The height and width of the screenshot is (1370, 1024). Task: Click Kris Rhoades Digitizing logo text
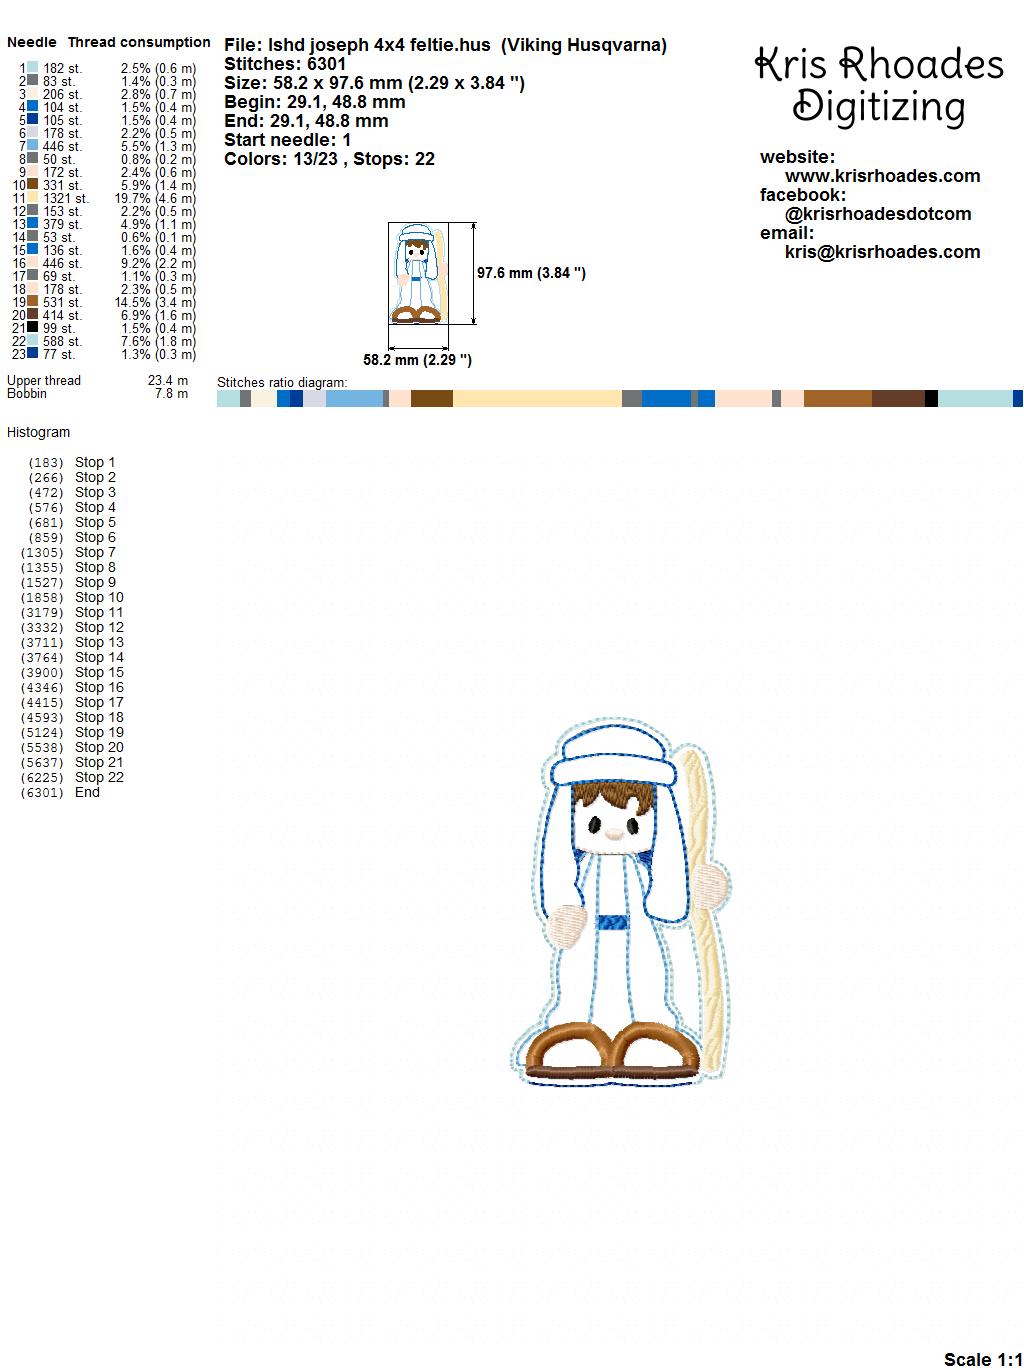[x=879, y=86]
